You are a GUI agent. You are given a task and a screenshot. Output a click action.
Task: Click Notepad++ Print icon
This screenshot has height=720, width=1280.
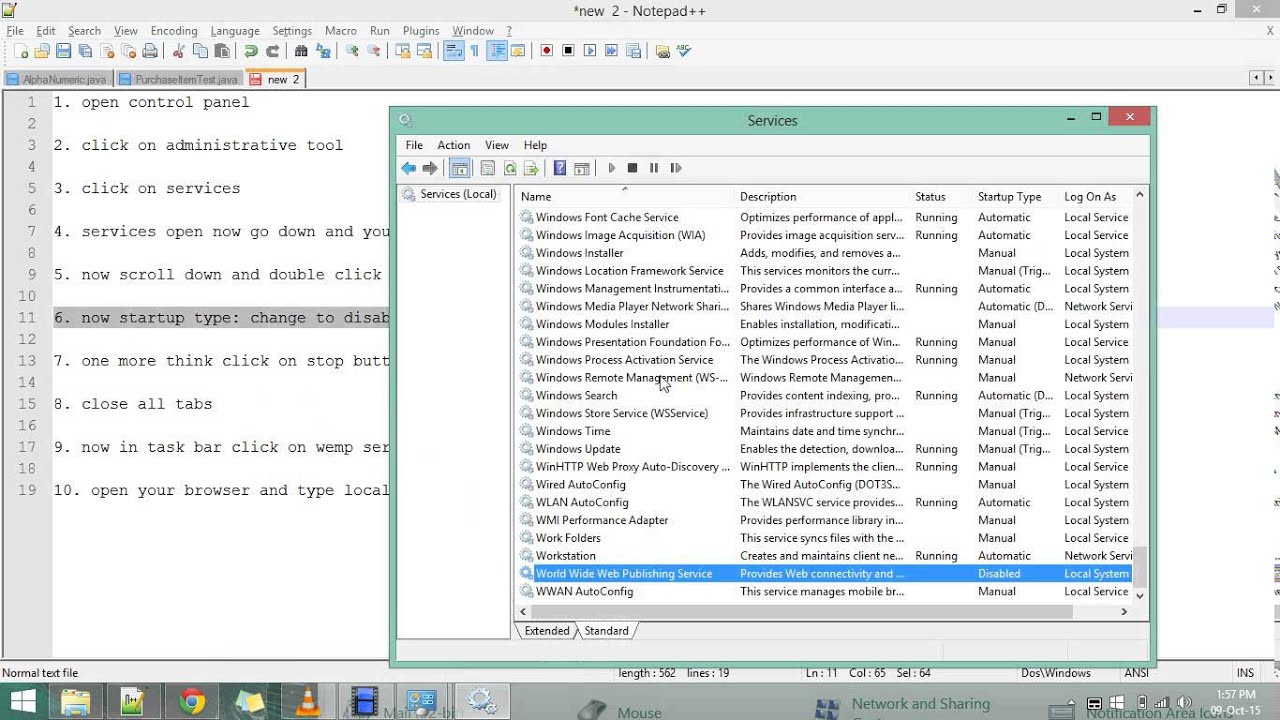click(149, 51)
